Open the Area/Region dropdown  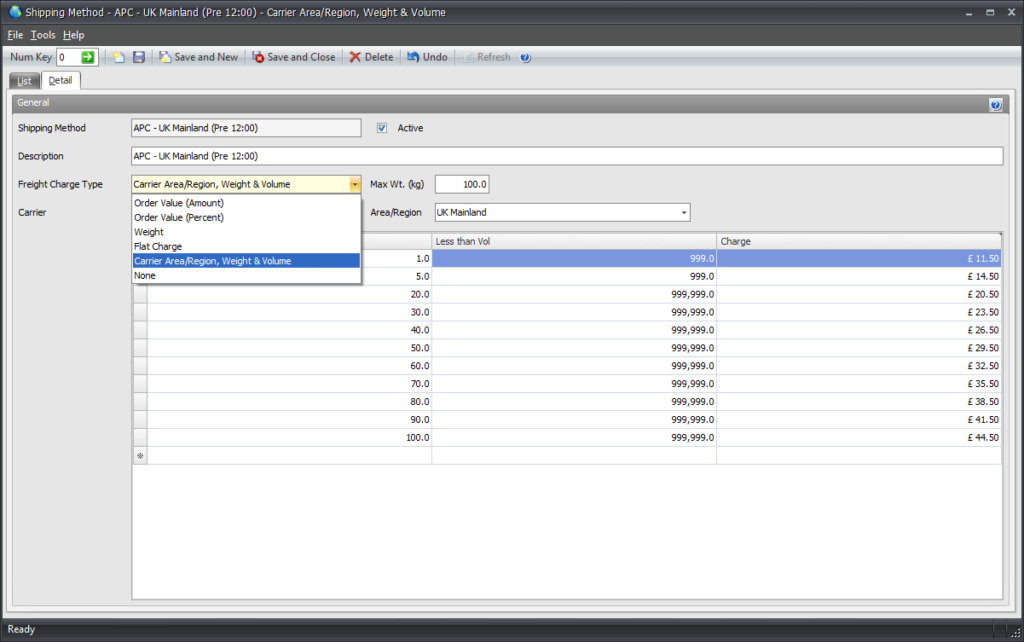(x=686, y=212)
